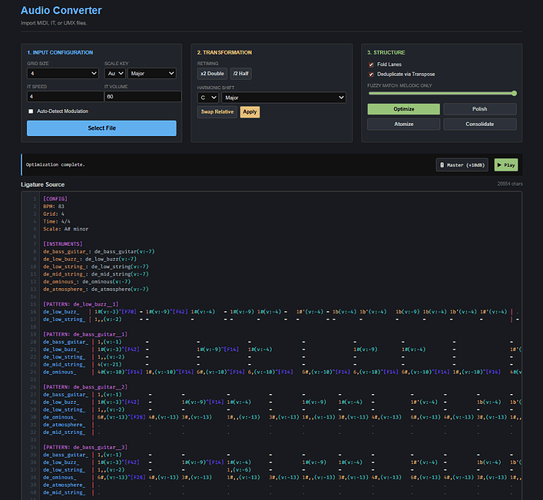This screenshot has height=500, width=543.
Task: Click the [PATTERN: de_low_buzz__1] header
Action: 81,304
